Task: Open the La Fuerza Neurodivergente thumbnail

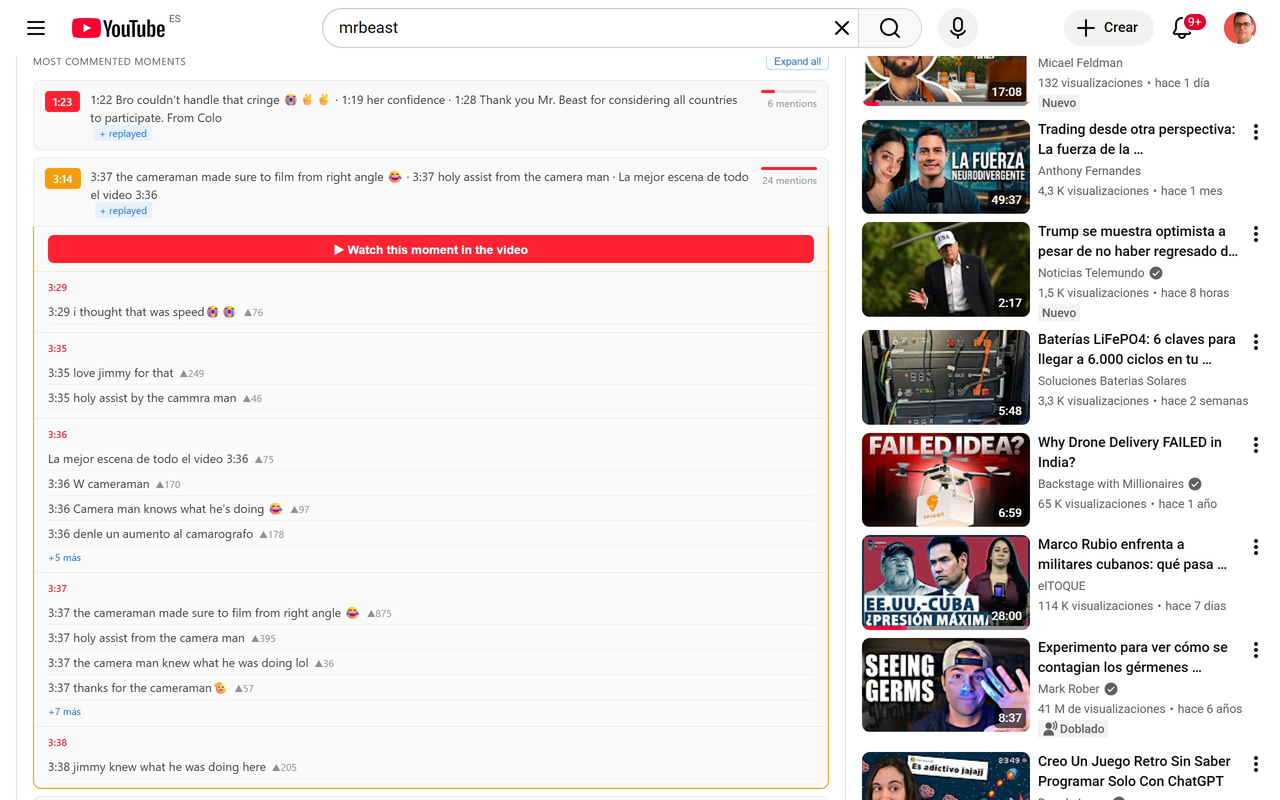Action: click(x=946, y=167)
